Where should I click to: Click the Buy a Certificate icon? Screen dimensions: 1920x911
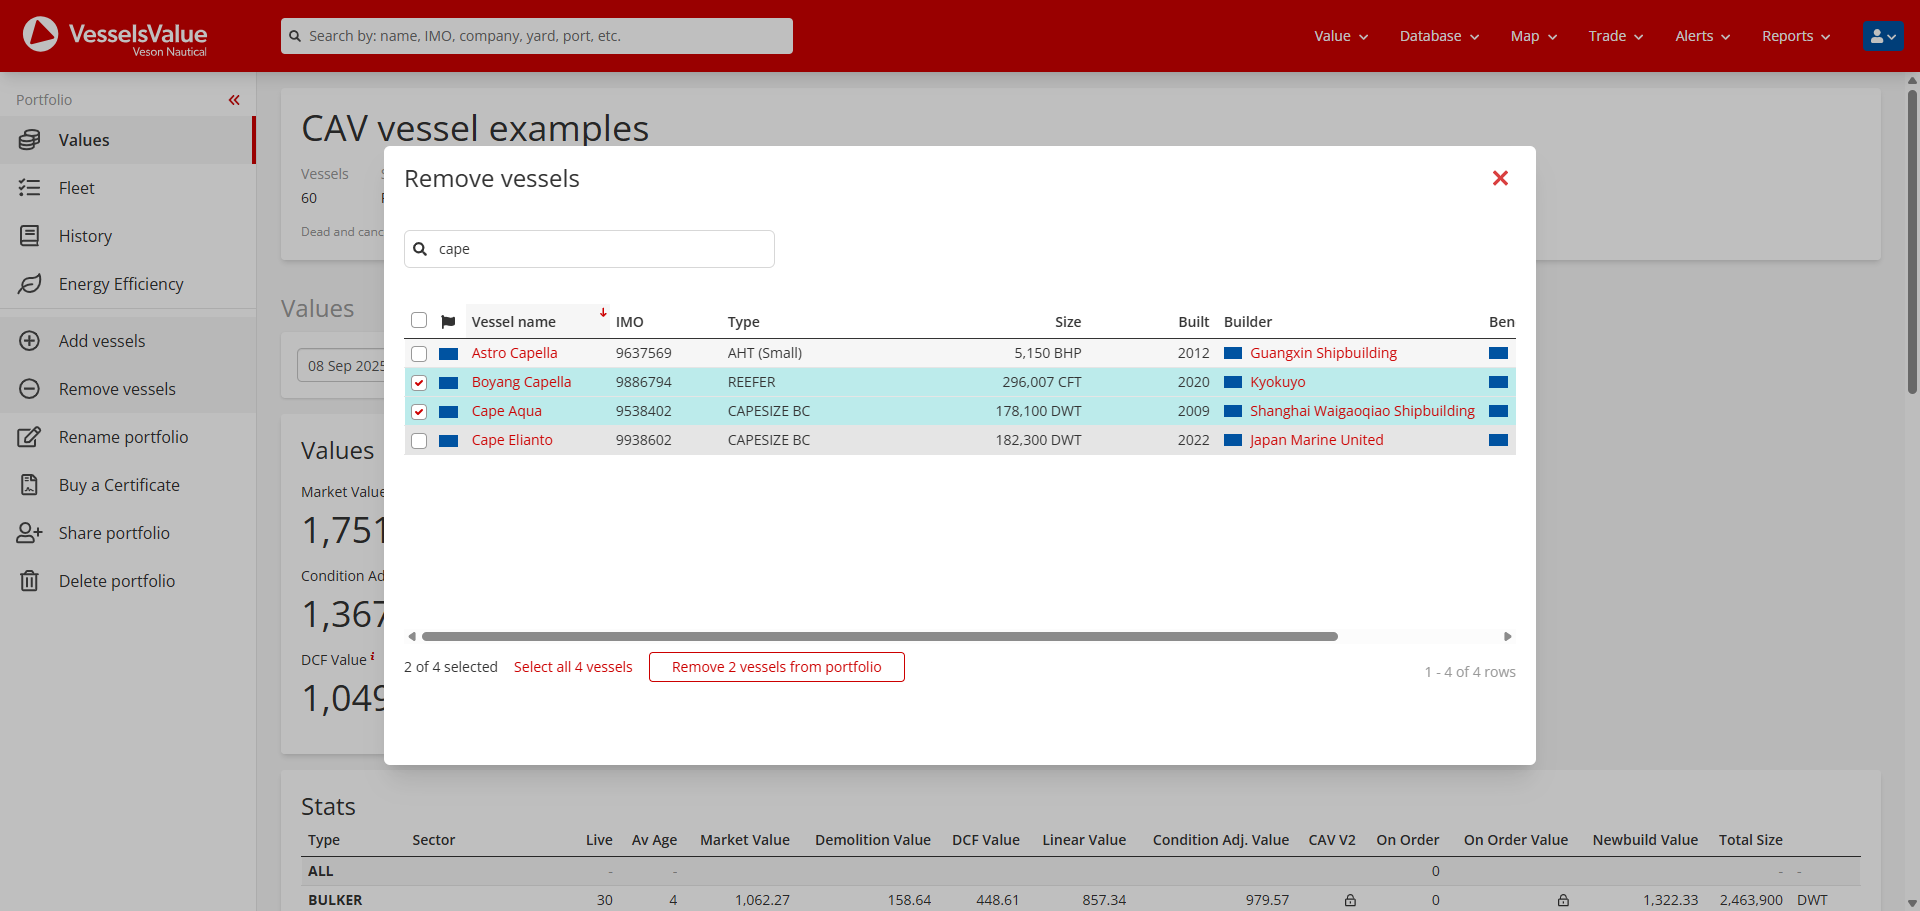pos(30,485)
